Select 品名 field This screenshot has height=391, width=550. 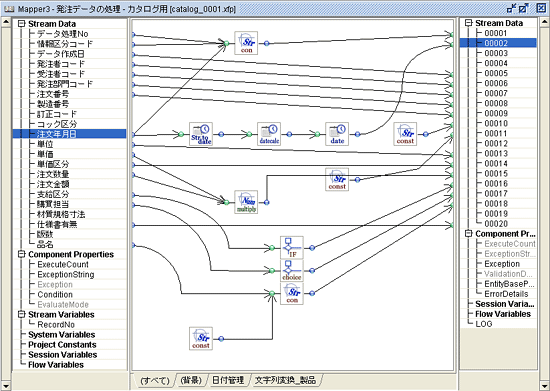pyautogui.click(x=45, y=244)
